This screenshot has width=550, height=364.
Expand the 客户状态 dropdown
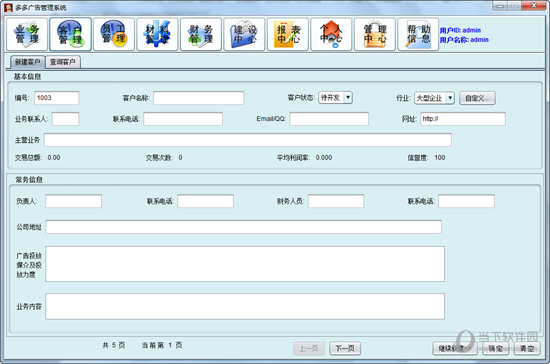click(335, 97)
